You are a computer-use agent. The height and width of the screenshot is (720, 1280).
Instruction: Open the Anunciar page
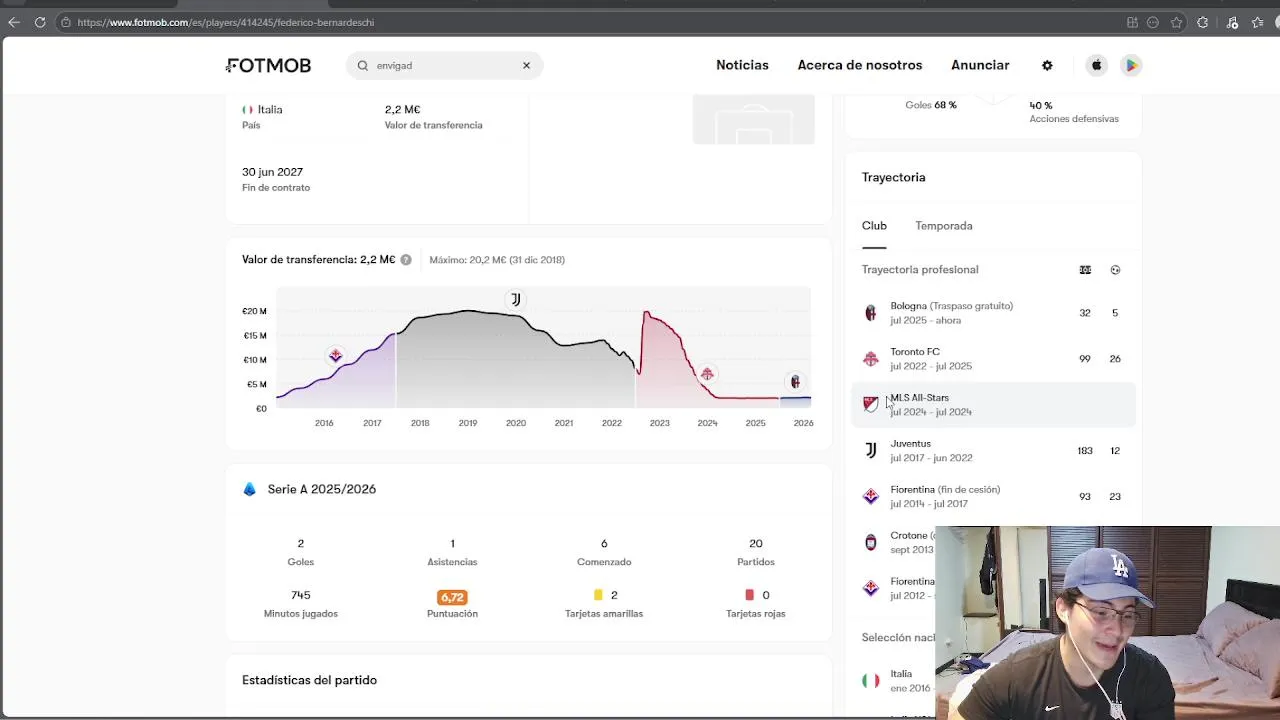point(980,65)
